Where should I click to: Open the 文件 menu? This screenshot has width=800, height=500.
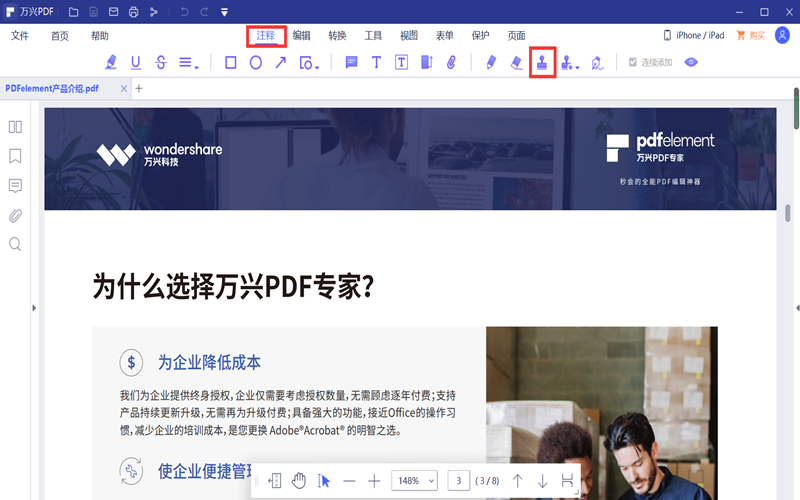pyautogui.click(x=20, y=36)
